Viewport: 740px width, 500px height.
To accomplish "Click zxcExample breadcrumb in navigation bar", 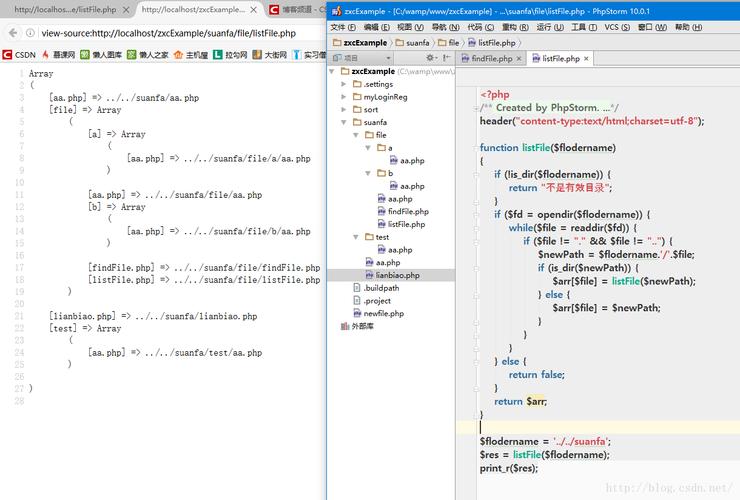I will pyautogui.click(x=360, y=43).
